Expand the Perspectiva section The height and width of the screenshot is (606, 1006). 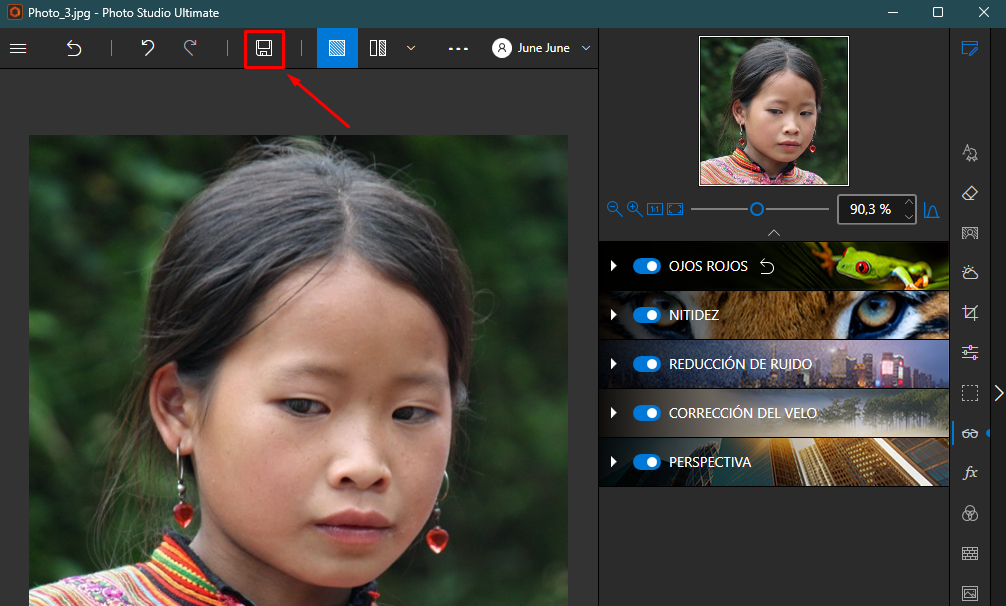pyautogui.click(x=614, y=462)
